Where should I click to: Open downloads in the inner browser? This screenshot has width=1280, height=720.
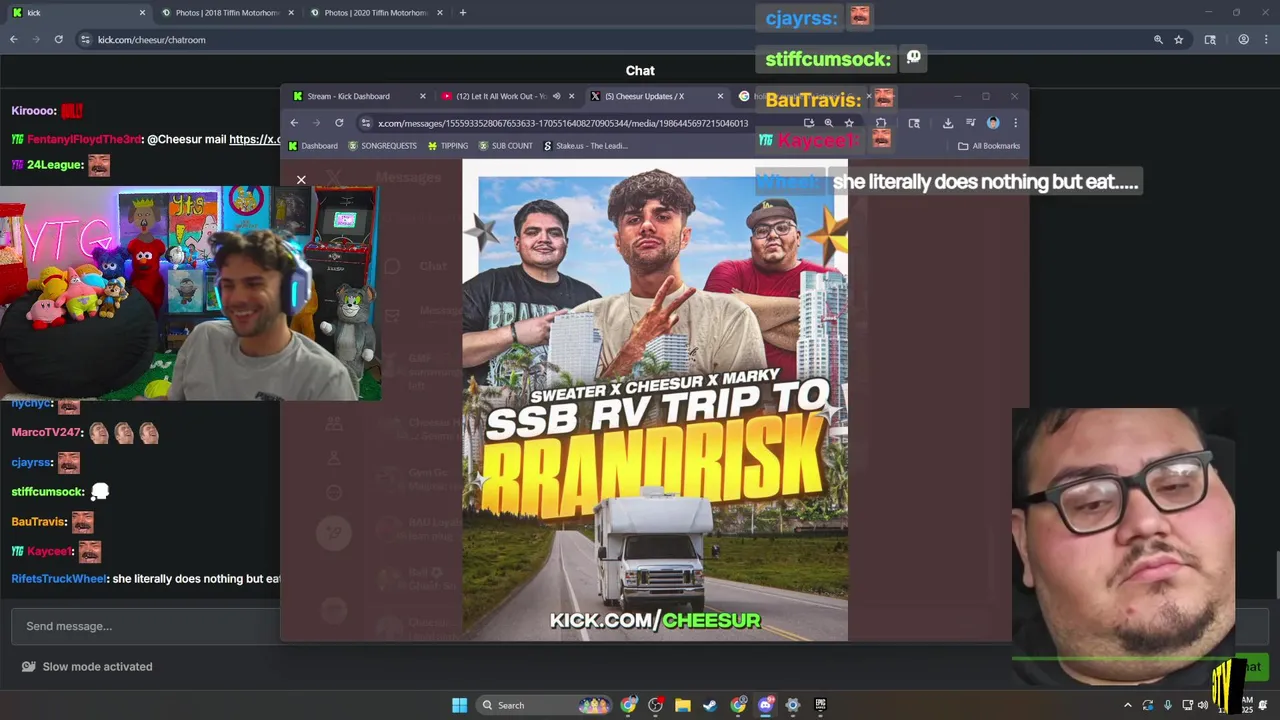948,123
